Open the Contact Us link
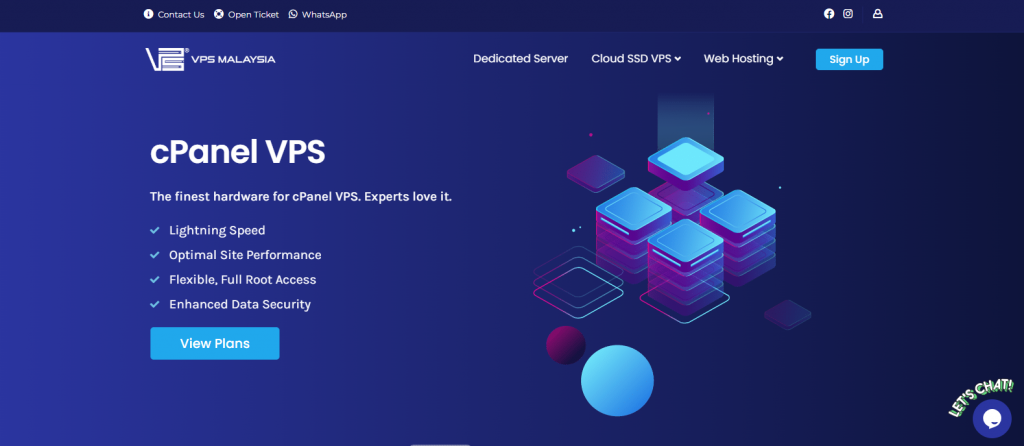This screenshot has height=446, width=1024. click(181, 14)
